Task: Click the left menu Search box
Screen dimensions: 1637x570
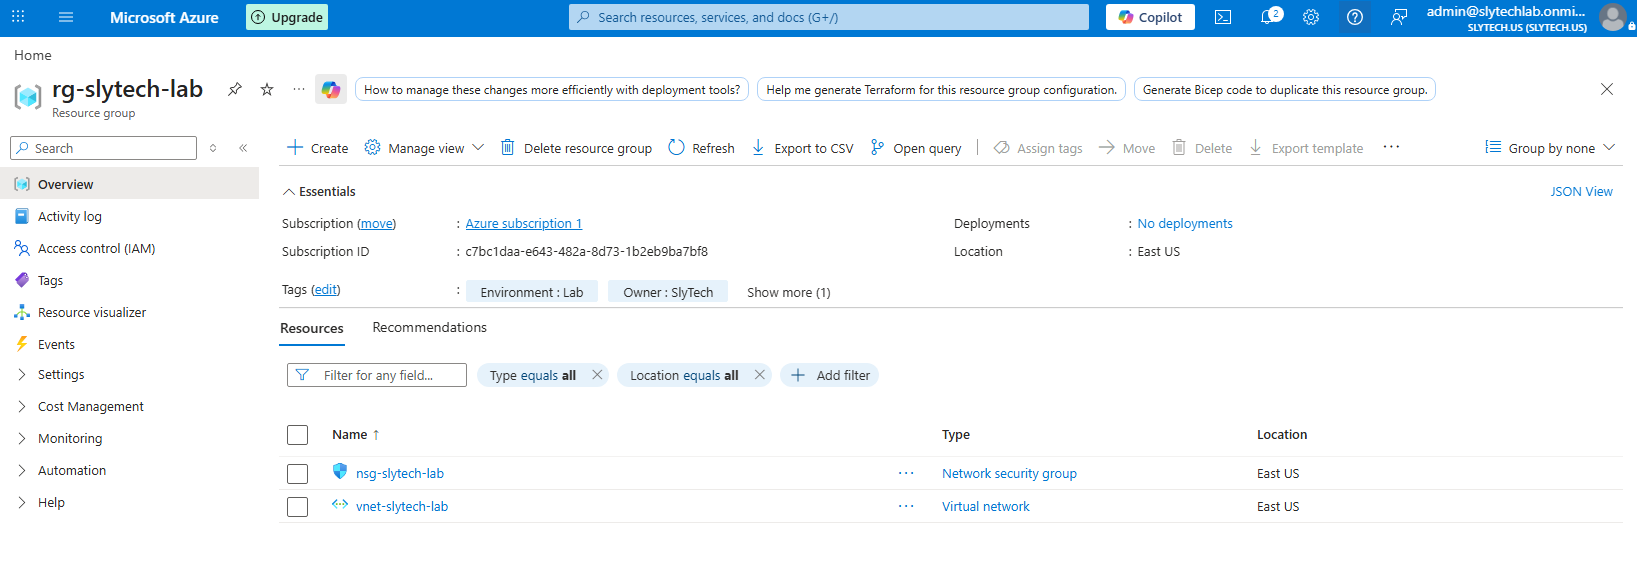Action: (103, 148)
